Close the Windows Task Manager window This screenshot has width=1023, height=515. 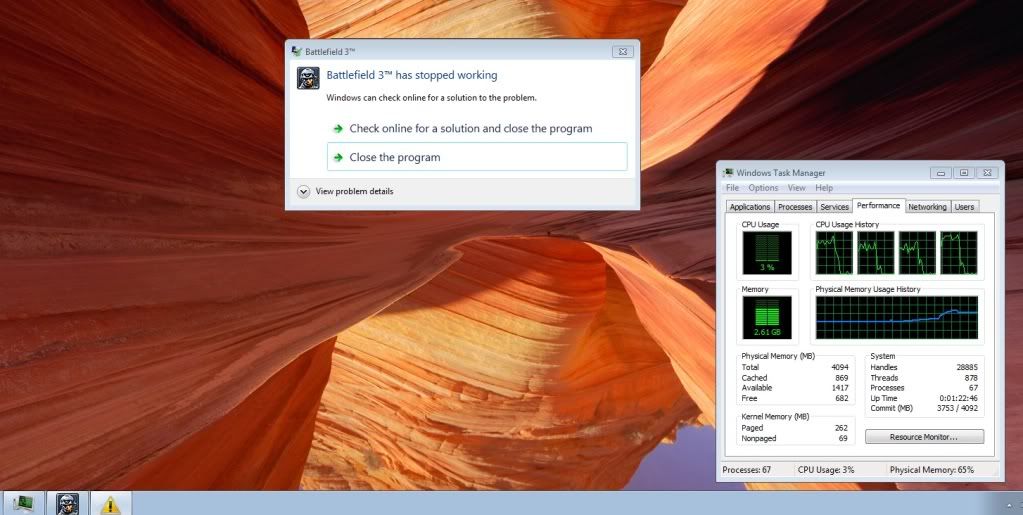pos(987,173)
